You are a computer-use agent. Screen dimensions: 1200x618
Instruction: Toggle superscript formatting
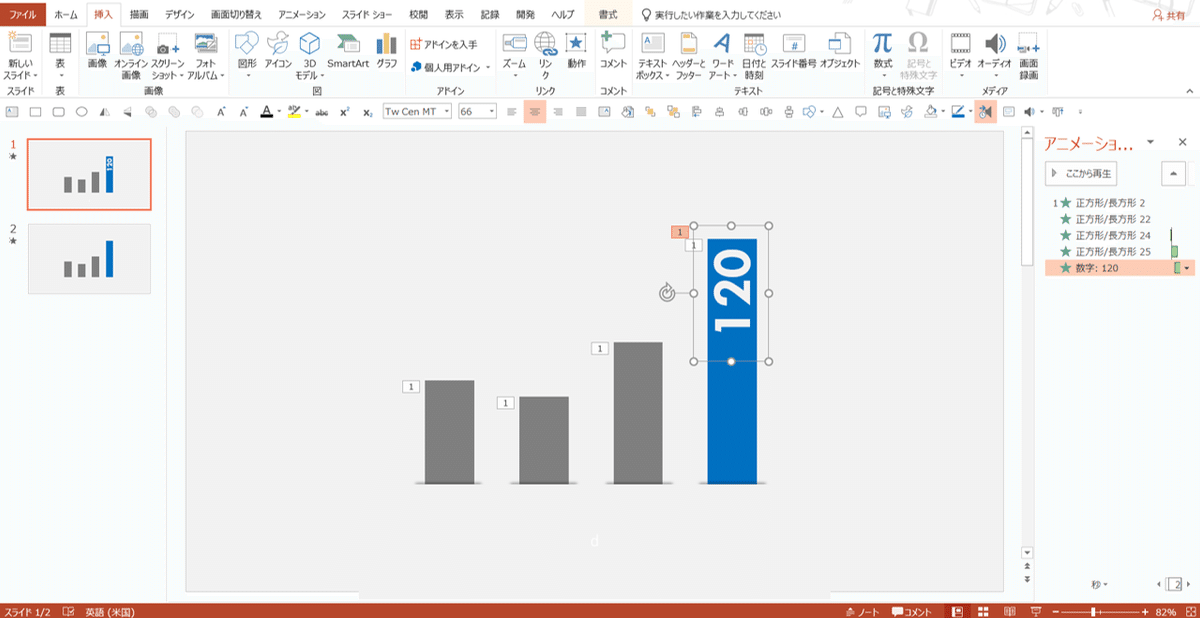345,112
